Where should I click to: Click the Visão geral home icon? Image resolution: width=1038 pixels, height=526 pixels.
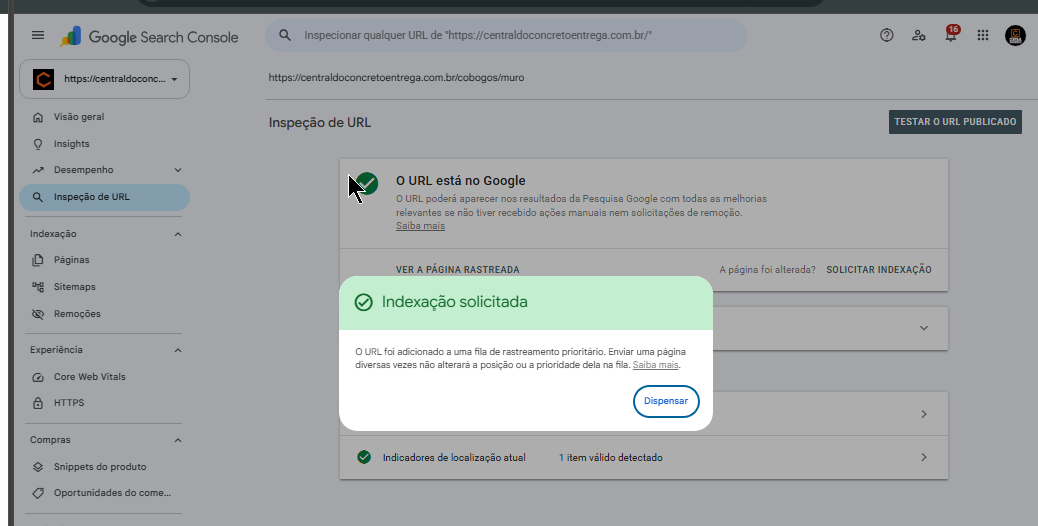point(38,117)
